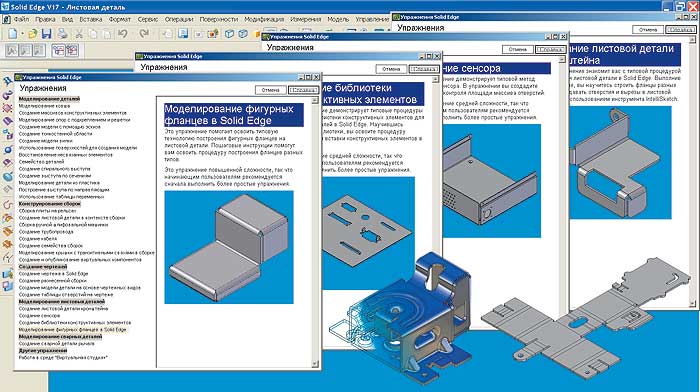Click the 'Моделирование деталей' section heading
The width and height of the screenshot is (700, 392).
pyautogui.click(x=49, y=99)
